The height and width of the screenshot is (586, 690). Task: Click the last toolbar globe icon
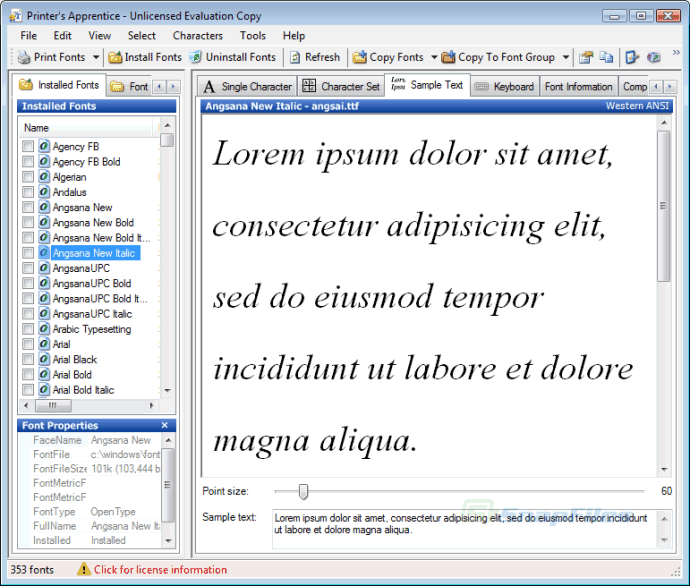click(654, 57)
